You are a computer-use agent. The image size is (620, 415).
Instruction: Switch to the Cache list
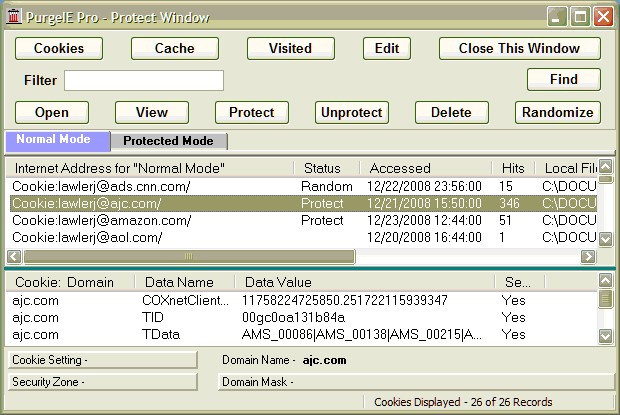click(x=175, y=49)
